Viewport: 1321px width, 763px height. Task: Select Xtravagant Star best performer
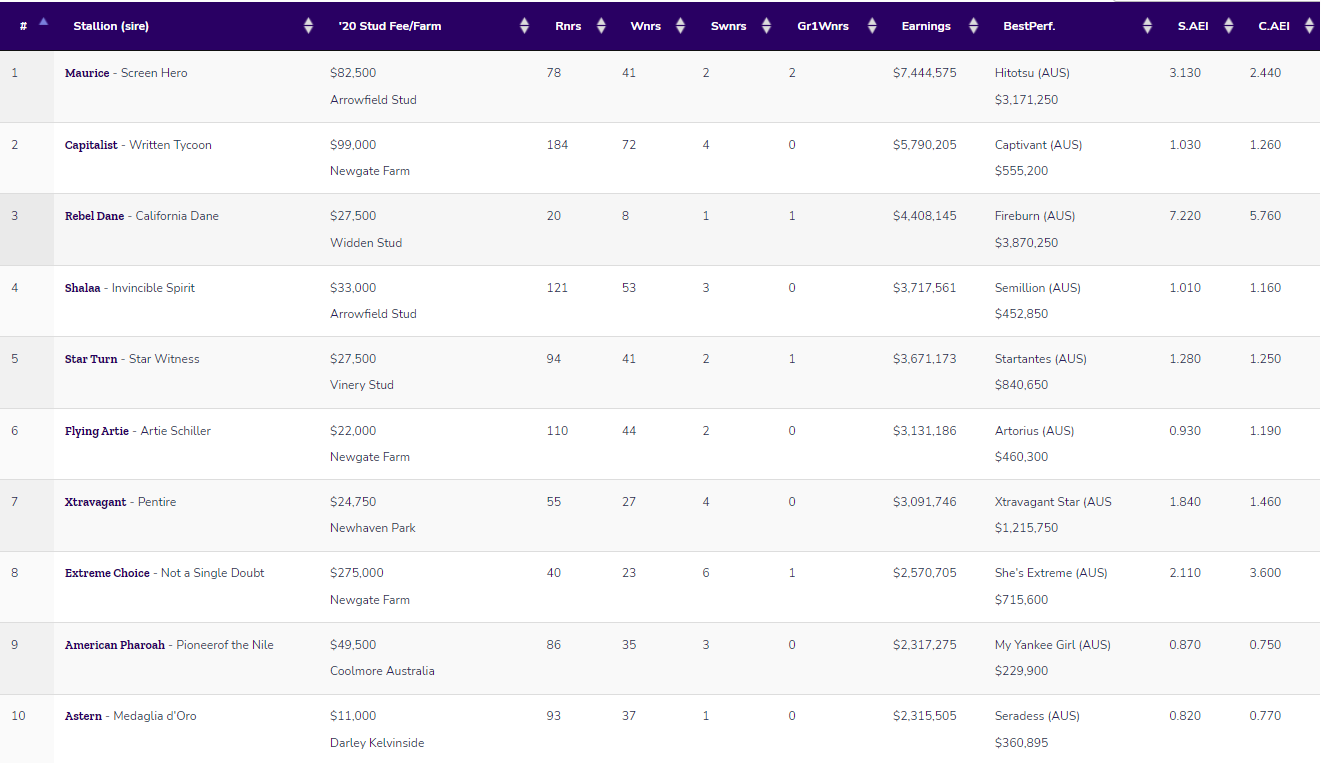click(x=1053, y=502)
